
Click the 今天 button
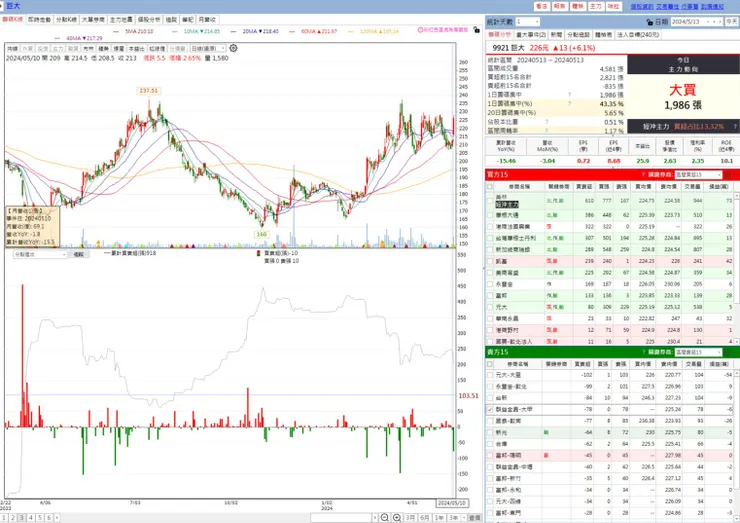(x=732, y=22)
